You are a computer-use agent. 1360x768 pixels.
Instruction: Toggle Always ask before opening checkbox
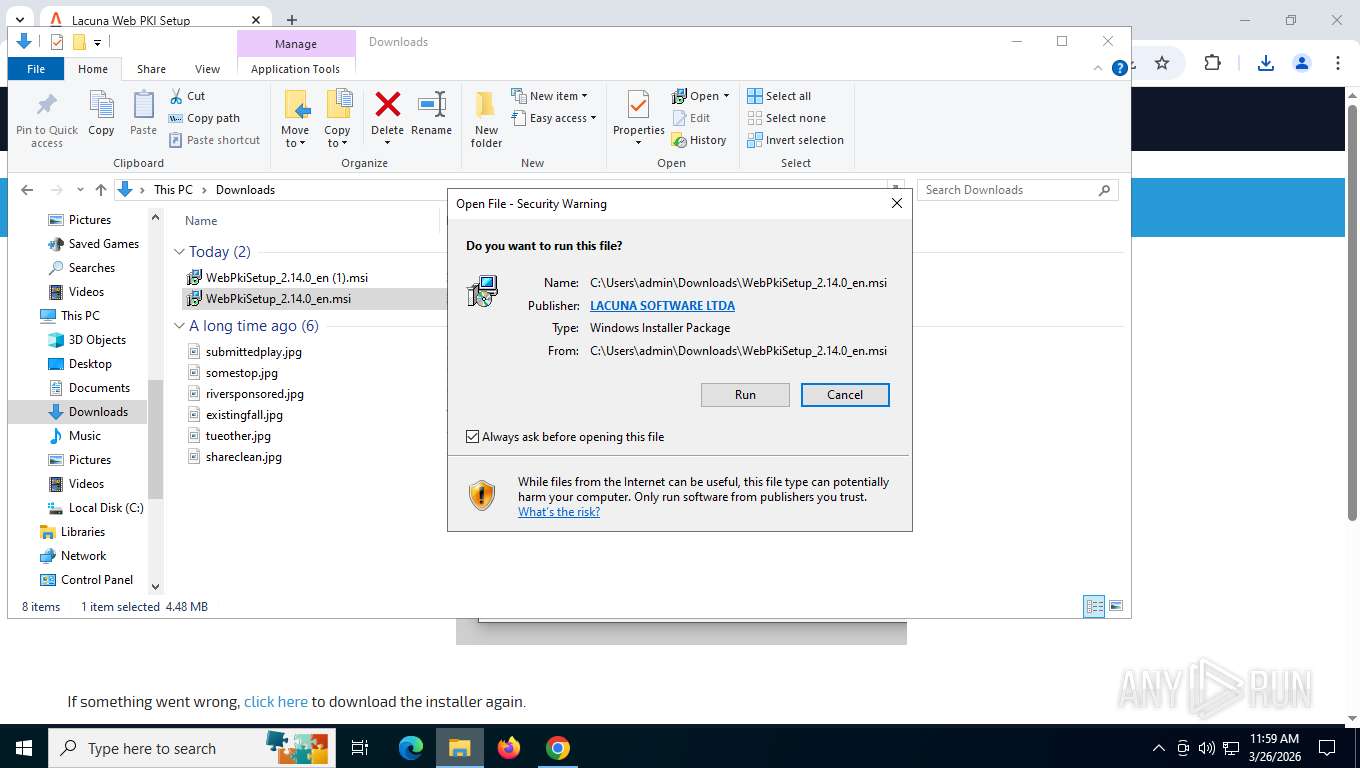point(473,437)
